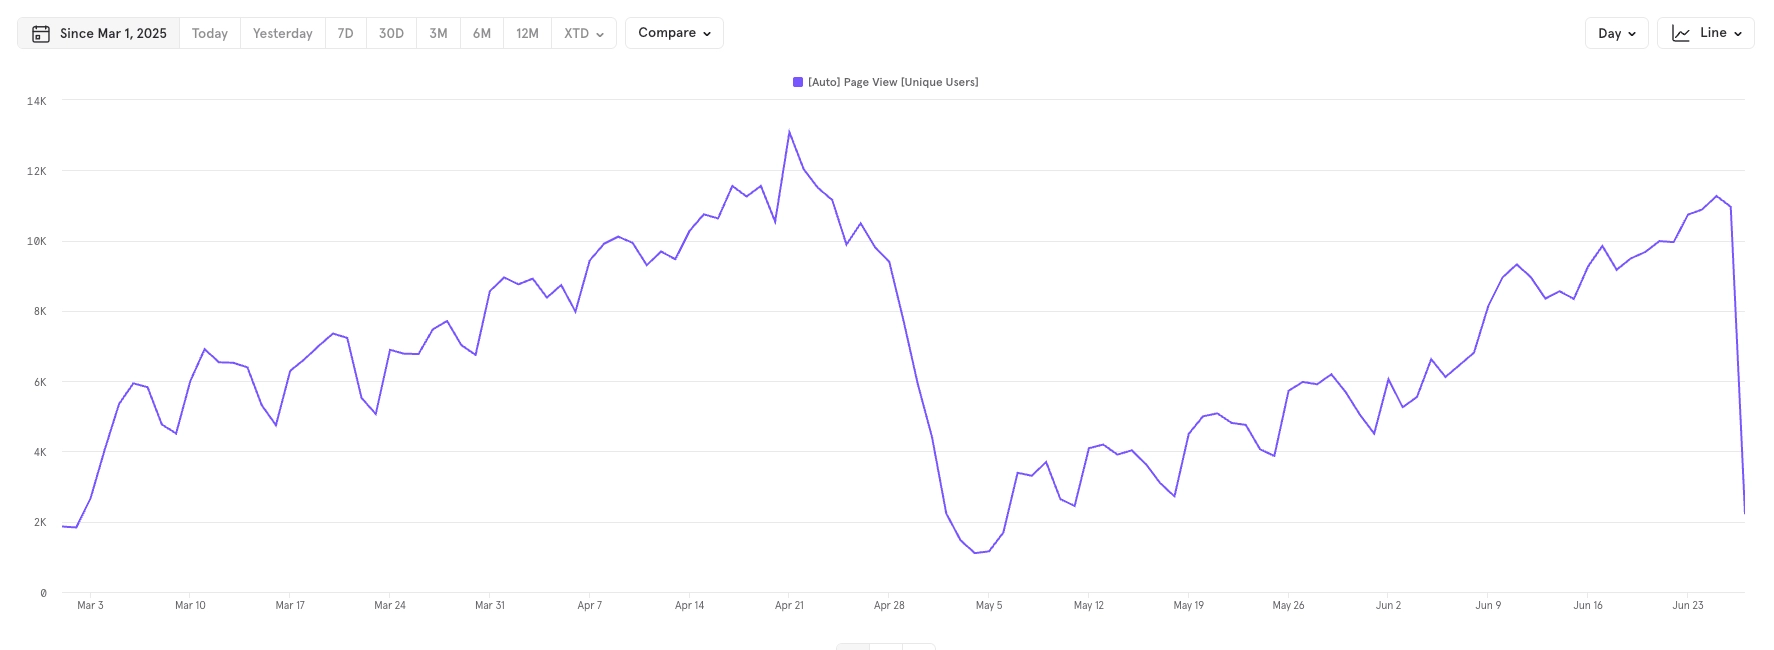This screenshot has height=650, width=1774.
Task: Click the Jun 23 x-axis label
Action: tap(1688, 605)
